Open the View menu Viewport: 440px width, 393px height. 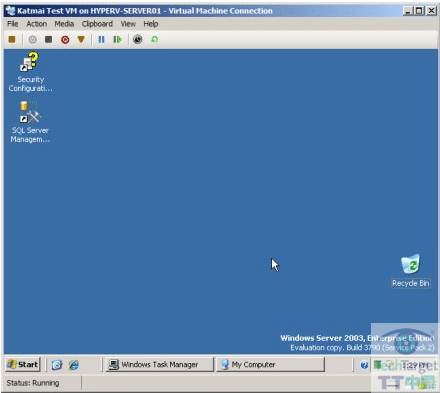pyautogui.click(x=128, y=24)
